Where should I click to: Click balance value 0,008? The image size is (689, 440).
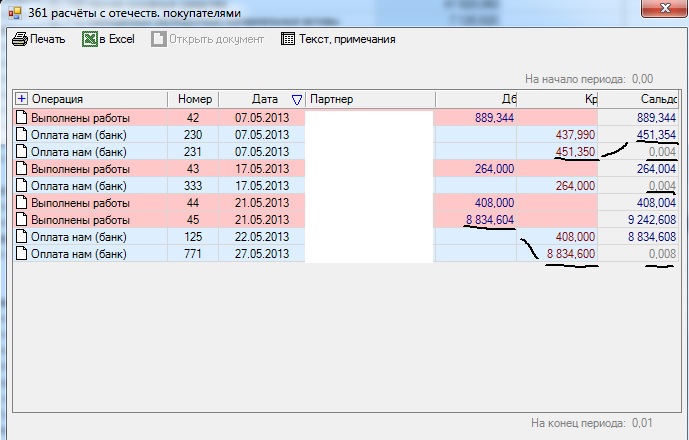662,254
